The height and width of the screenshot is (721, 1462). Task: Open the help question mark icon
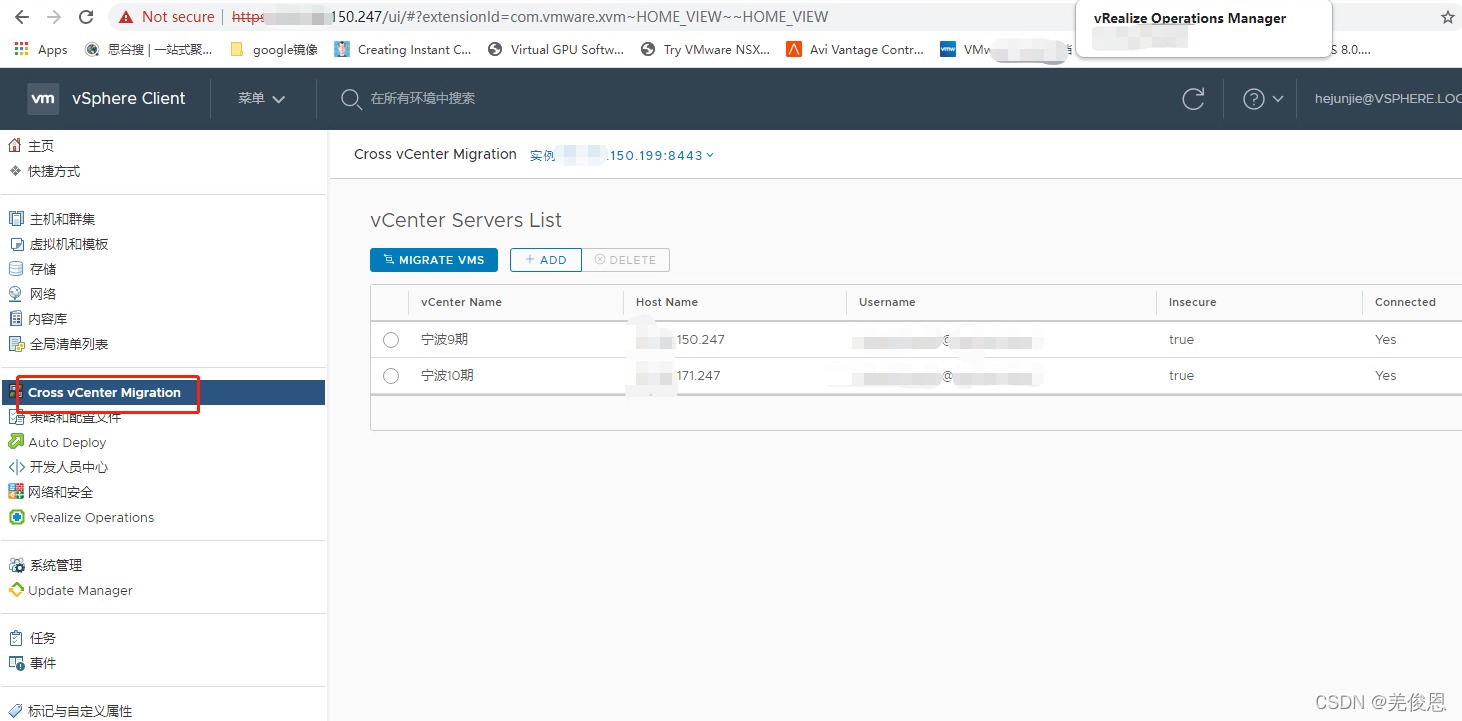[1253, 99]
